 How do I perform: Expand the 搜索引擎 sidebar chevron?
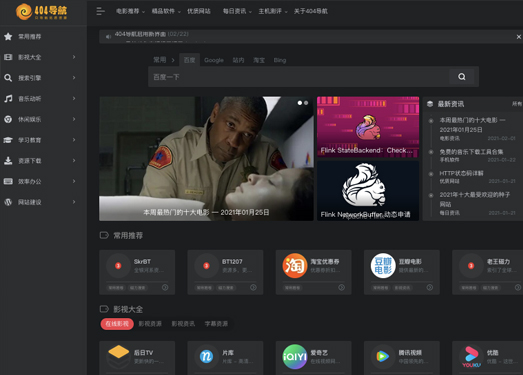click(x=74, y=78)
